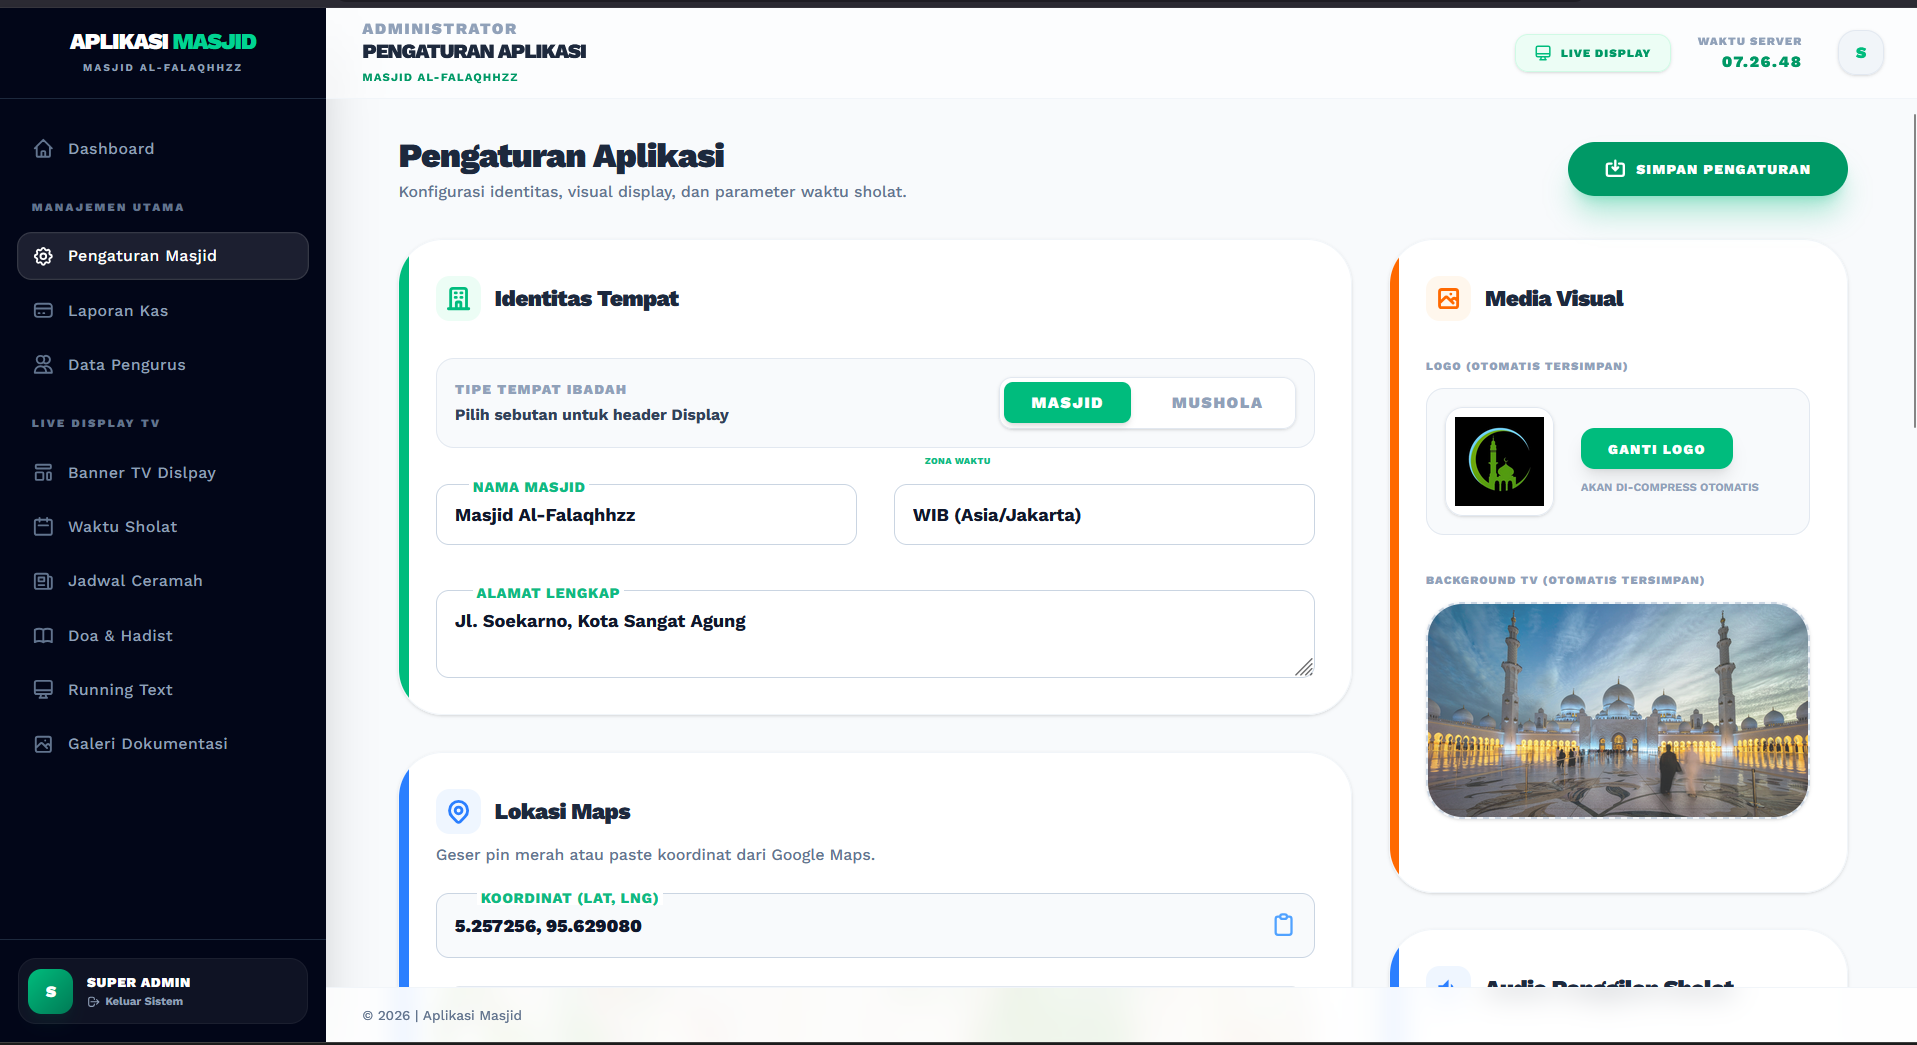Click the location pin icon beside Lokasi Maps
This screenshot has height=1045, width=1917.
point(458,811)
